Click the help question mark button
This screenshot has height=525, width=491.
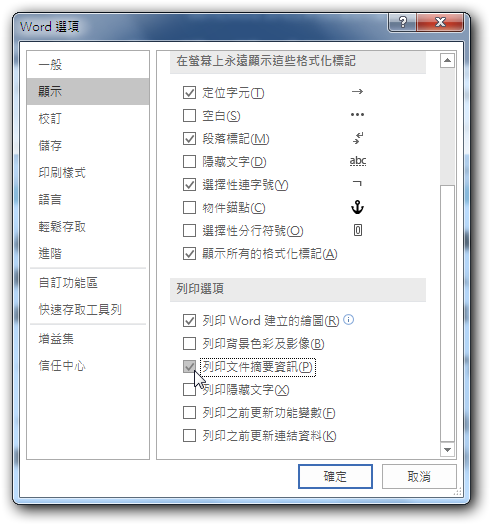point(402,23)
